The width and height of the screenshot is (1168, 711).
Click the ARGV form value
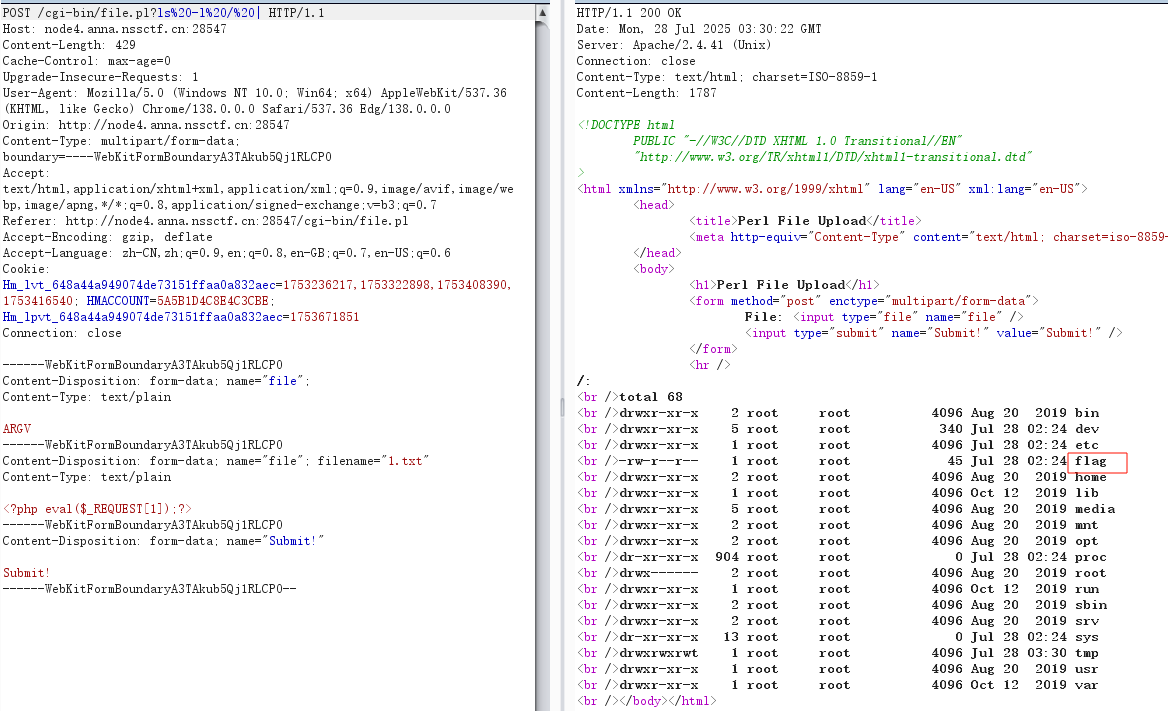tap(17, 429)
